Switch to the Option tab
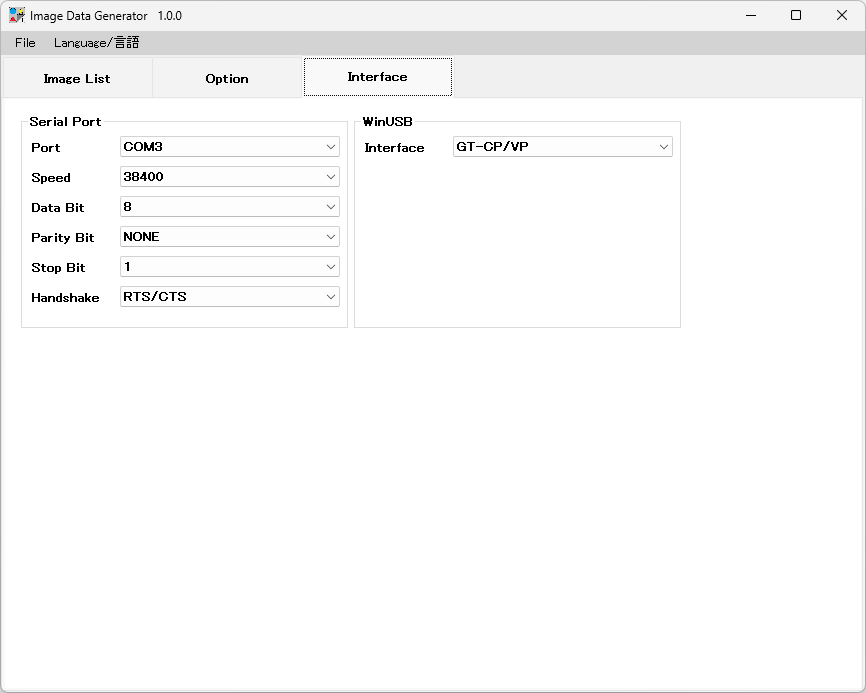866x693 pixels. [227, 78]
